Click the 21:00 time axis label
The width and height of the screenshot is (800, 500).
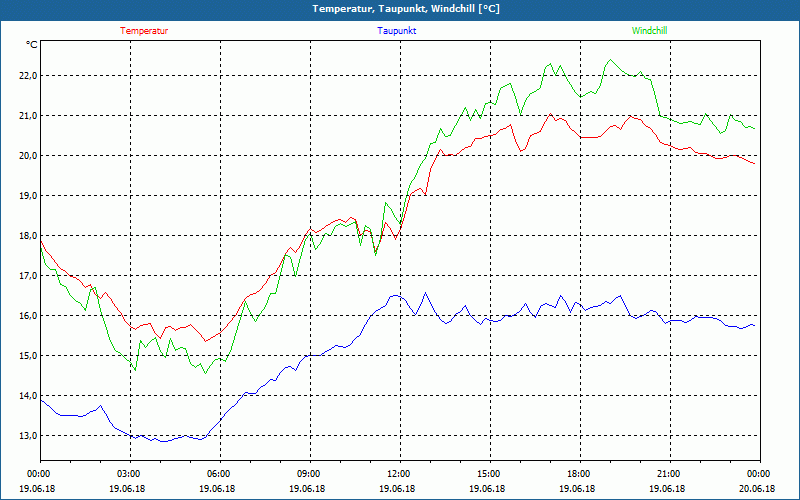point(670,474)
